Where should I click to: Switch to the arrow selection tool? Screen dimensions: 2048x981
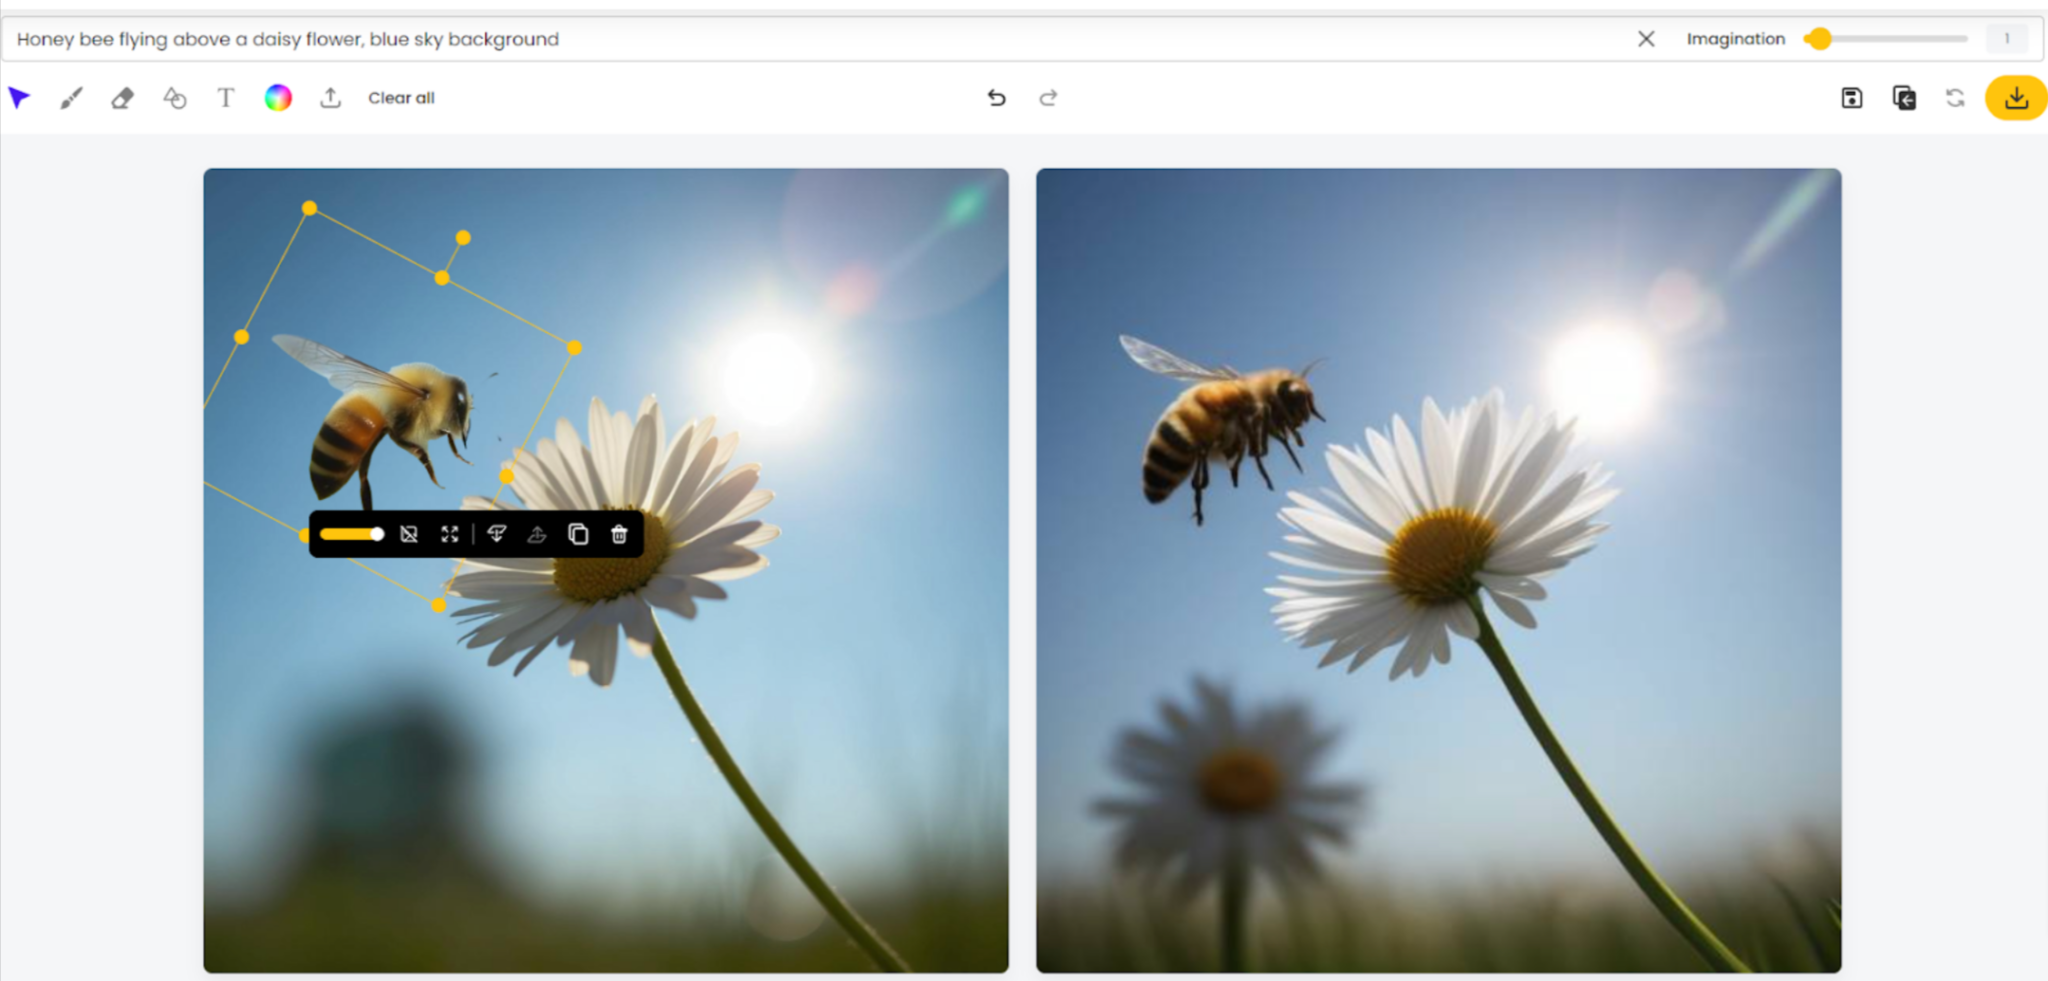coord(19,97)
